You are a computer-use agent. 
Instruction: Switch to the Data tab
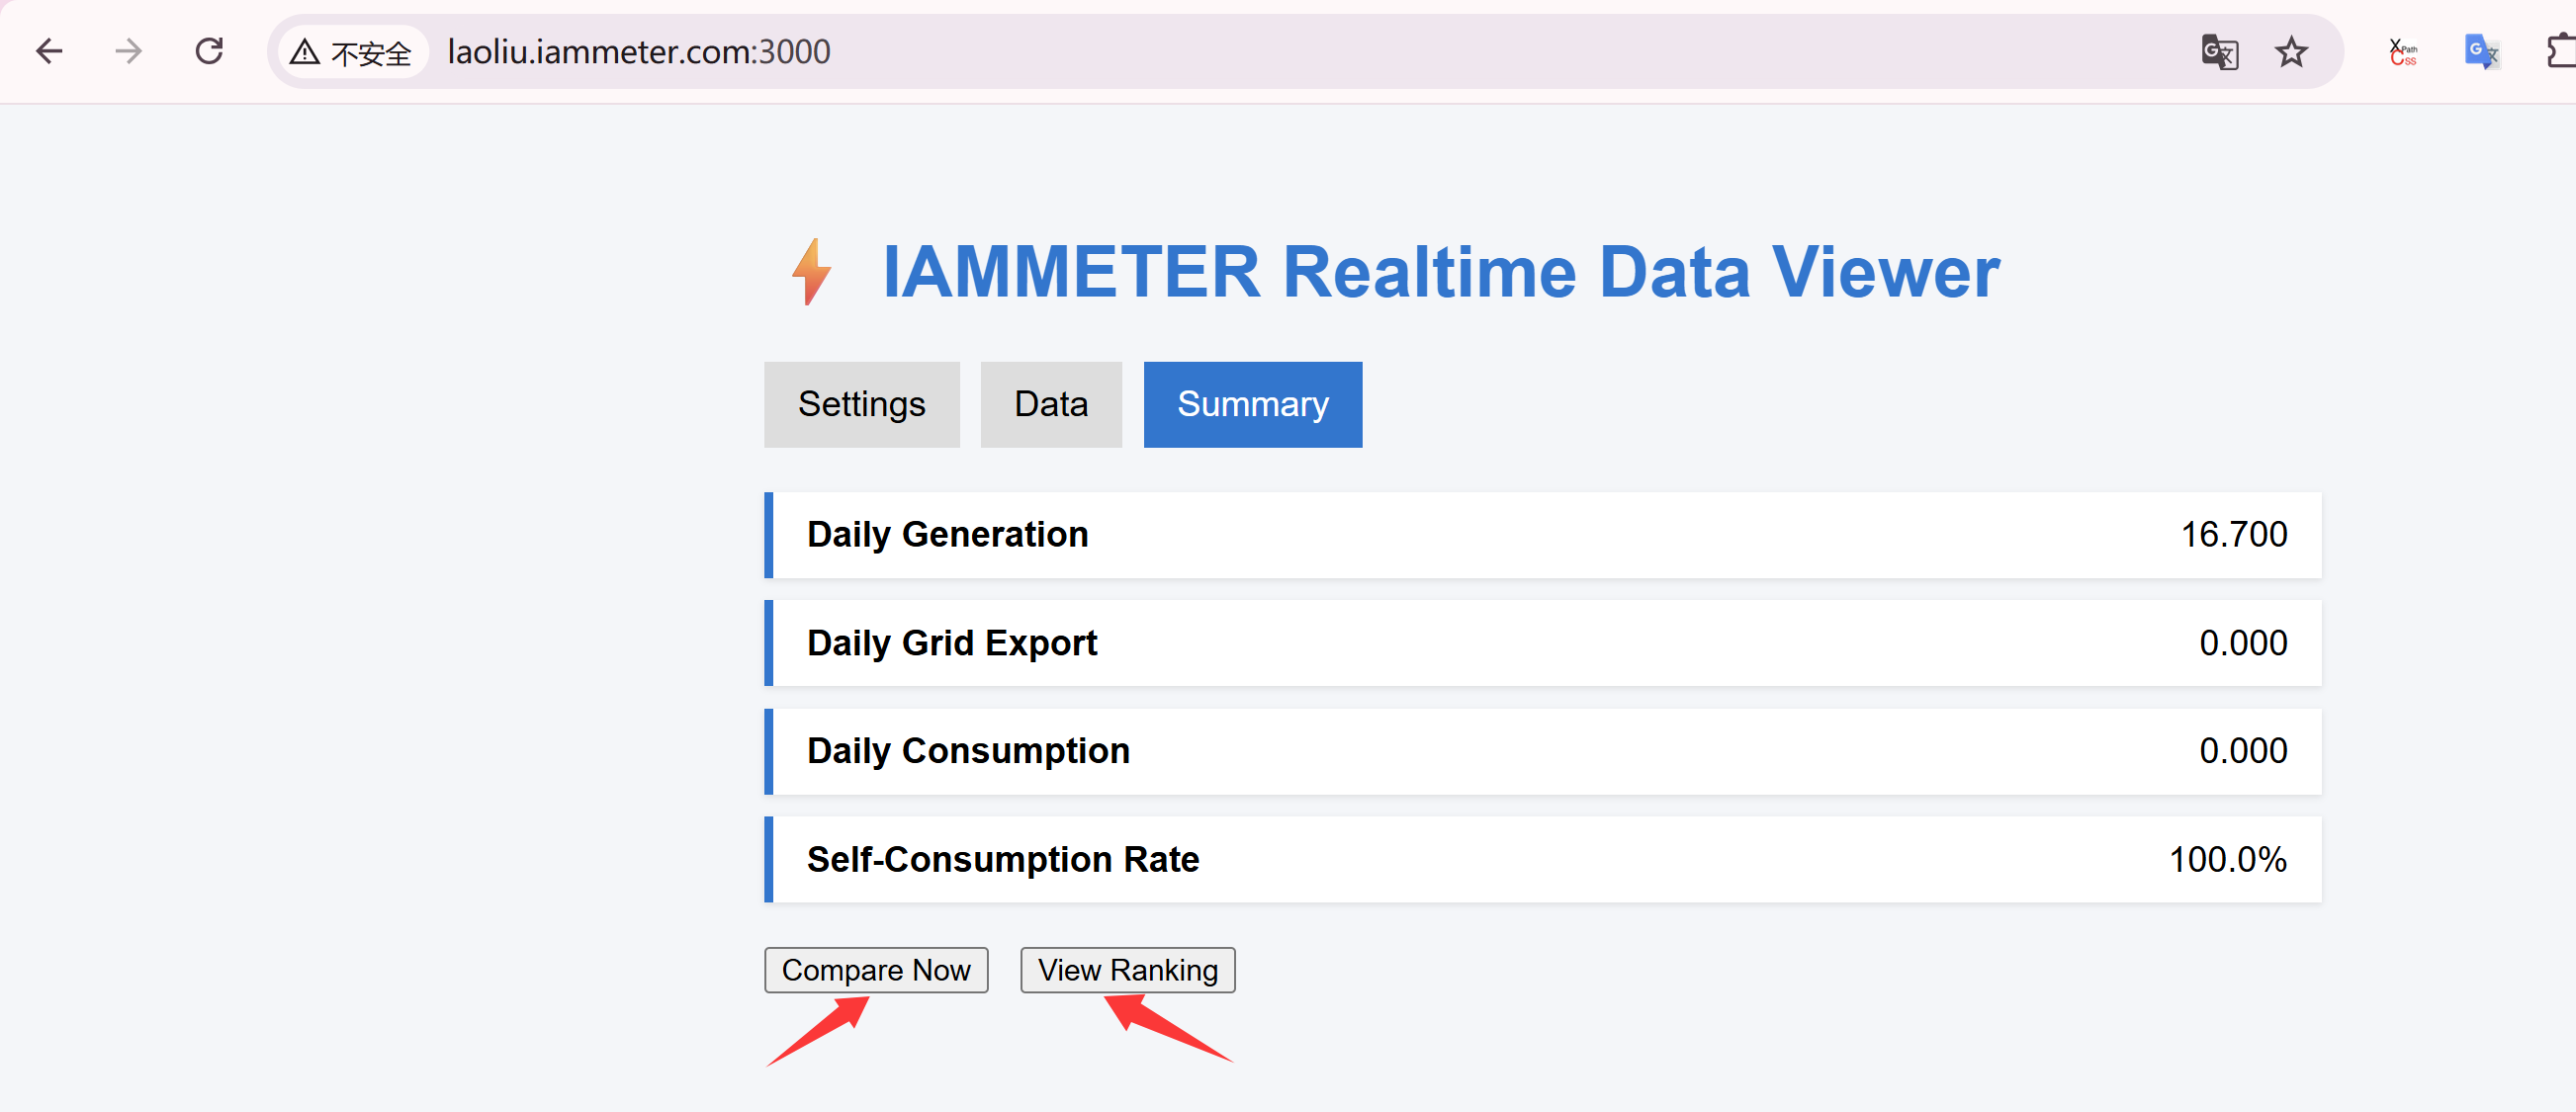click(1051, 404)
